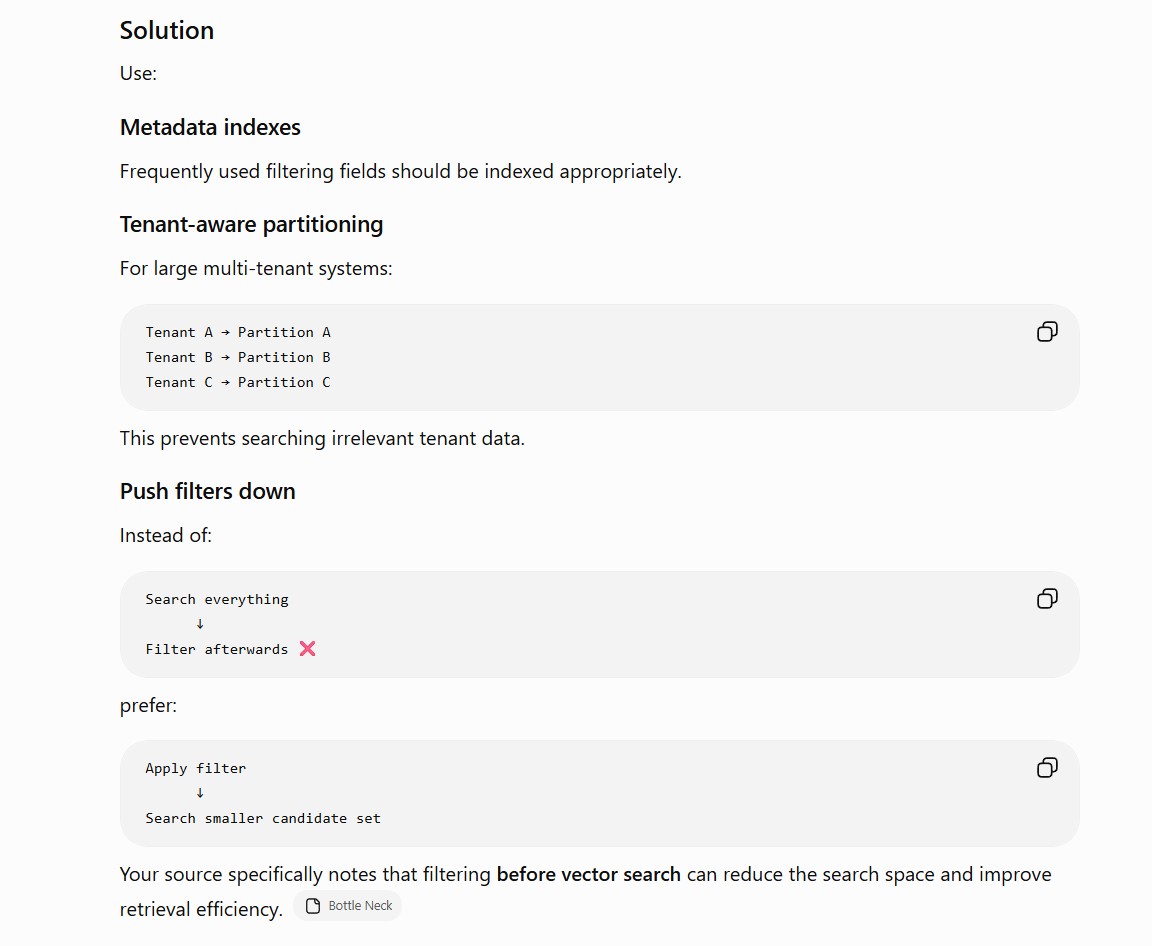Screen dimensions: 1152x946
Task: Click the down arrow below Search everything
Action: coord(200,624)
